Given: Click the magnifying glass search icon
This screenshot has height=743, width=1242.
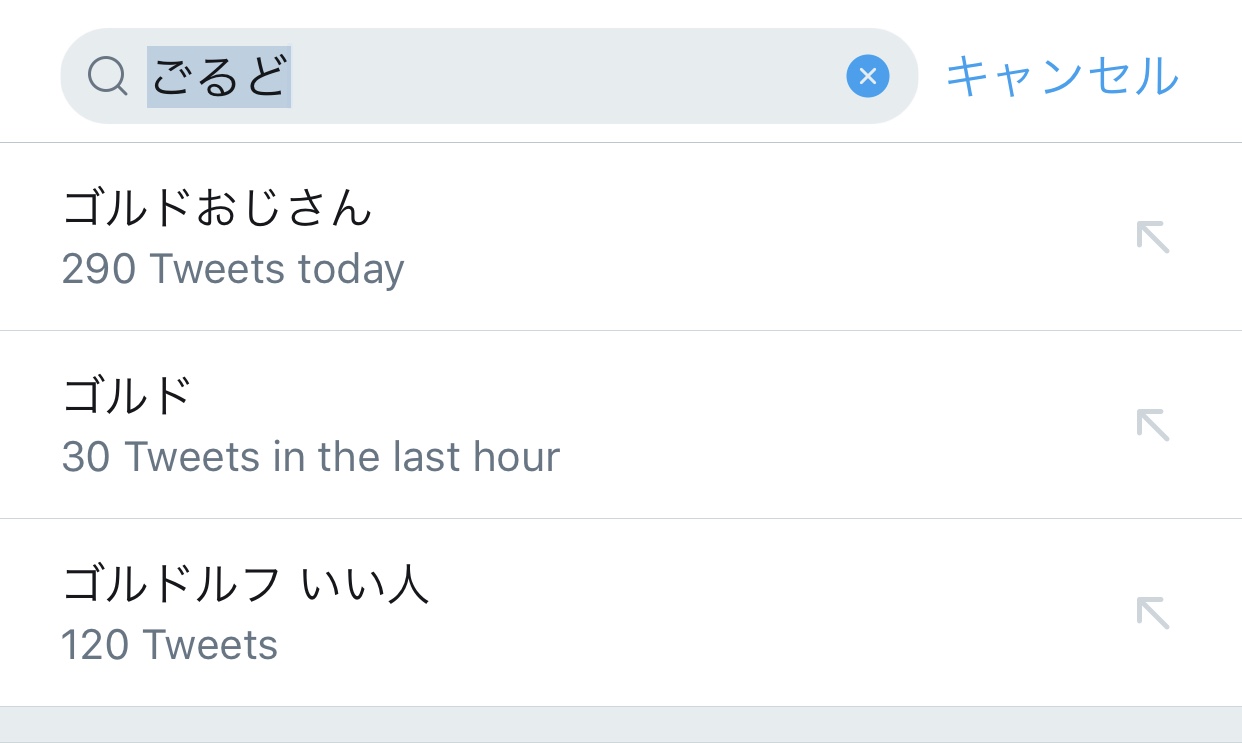Looking at the screenshot, I should [x=107, y=76].
